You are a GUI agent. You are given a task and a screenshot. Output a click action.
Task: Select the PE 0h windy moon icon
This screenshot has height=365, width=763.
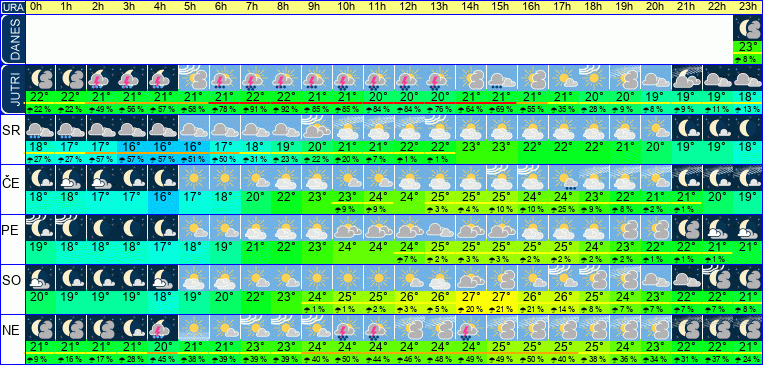click(40, 228)
